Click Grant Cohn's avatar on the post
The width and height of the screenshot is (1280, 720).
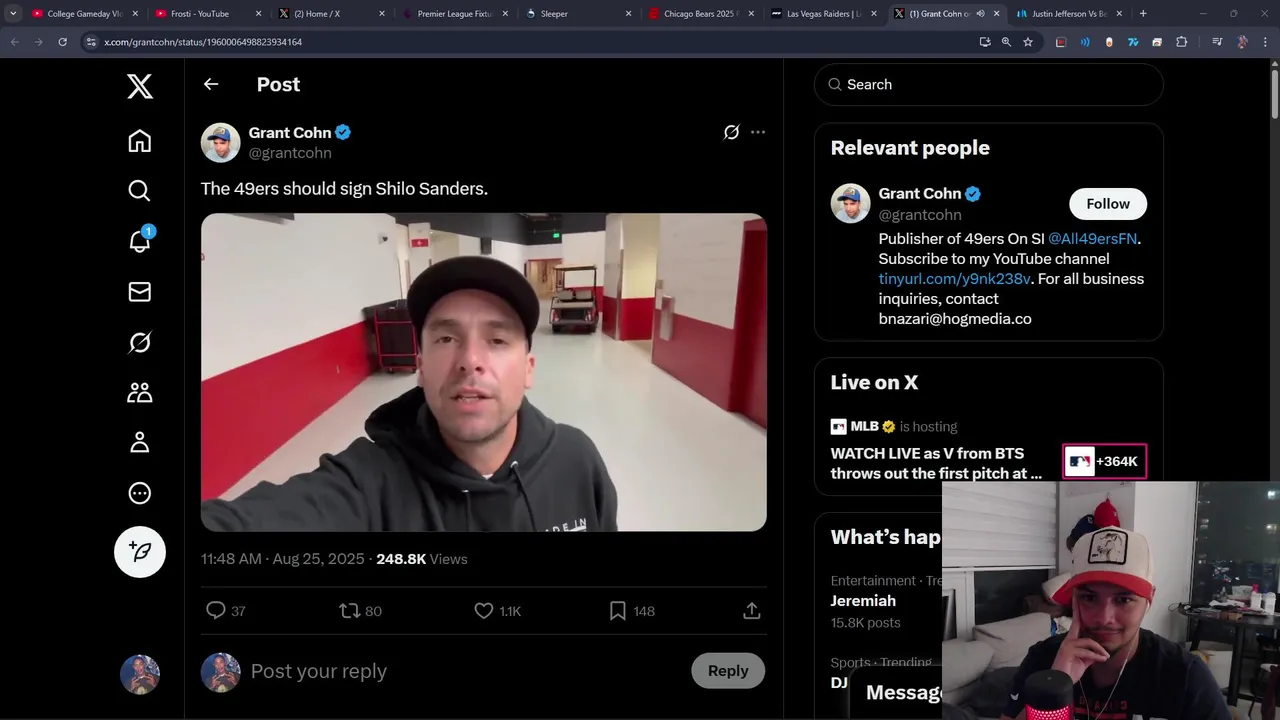click(x=221, y=143)
